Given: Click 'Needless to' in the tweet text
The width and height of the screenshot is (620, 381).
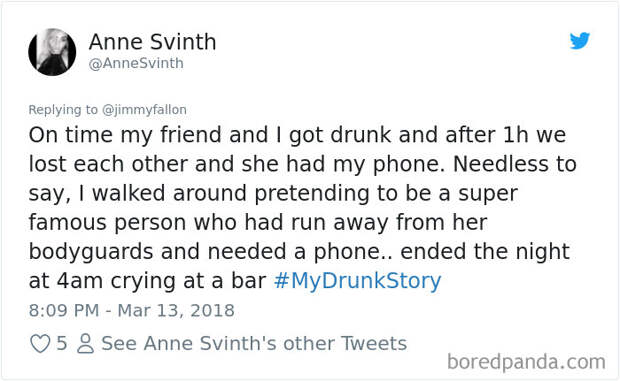Looking at the screenshot, I should [514, 164].
